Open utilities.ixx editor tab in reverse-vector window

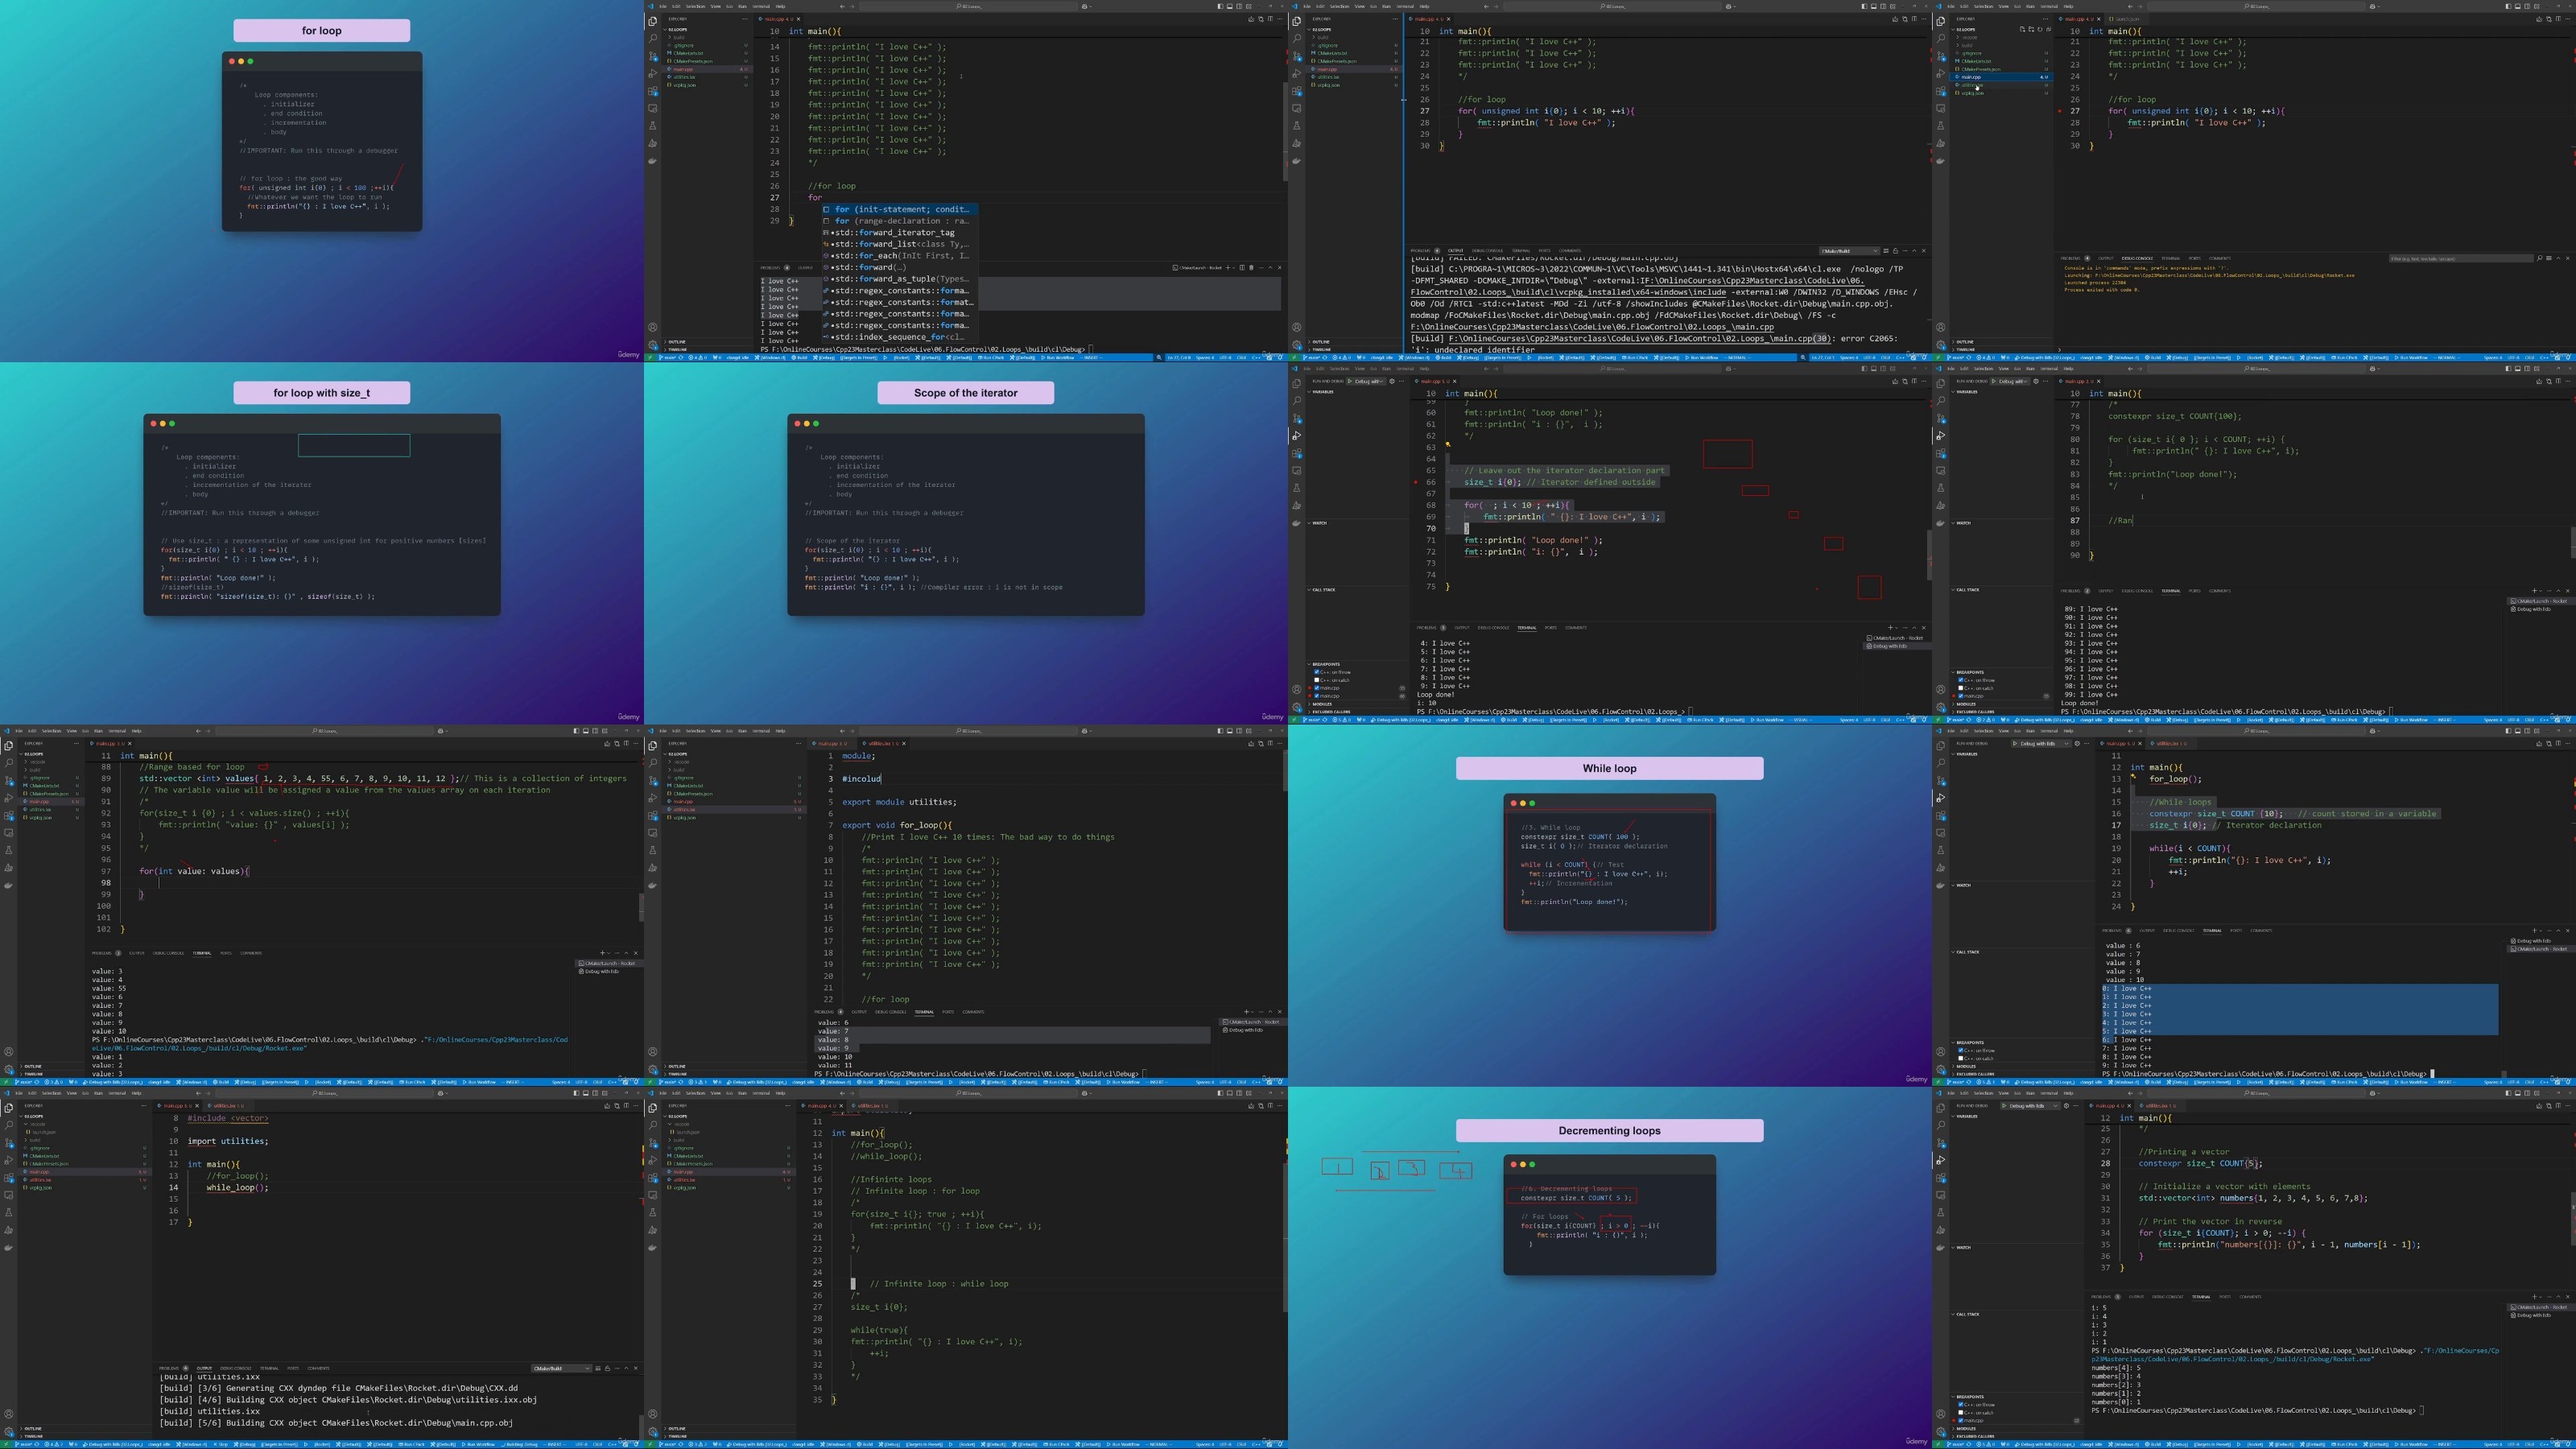tap(2162, 1106)
